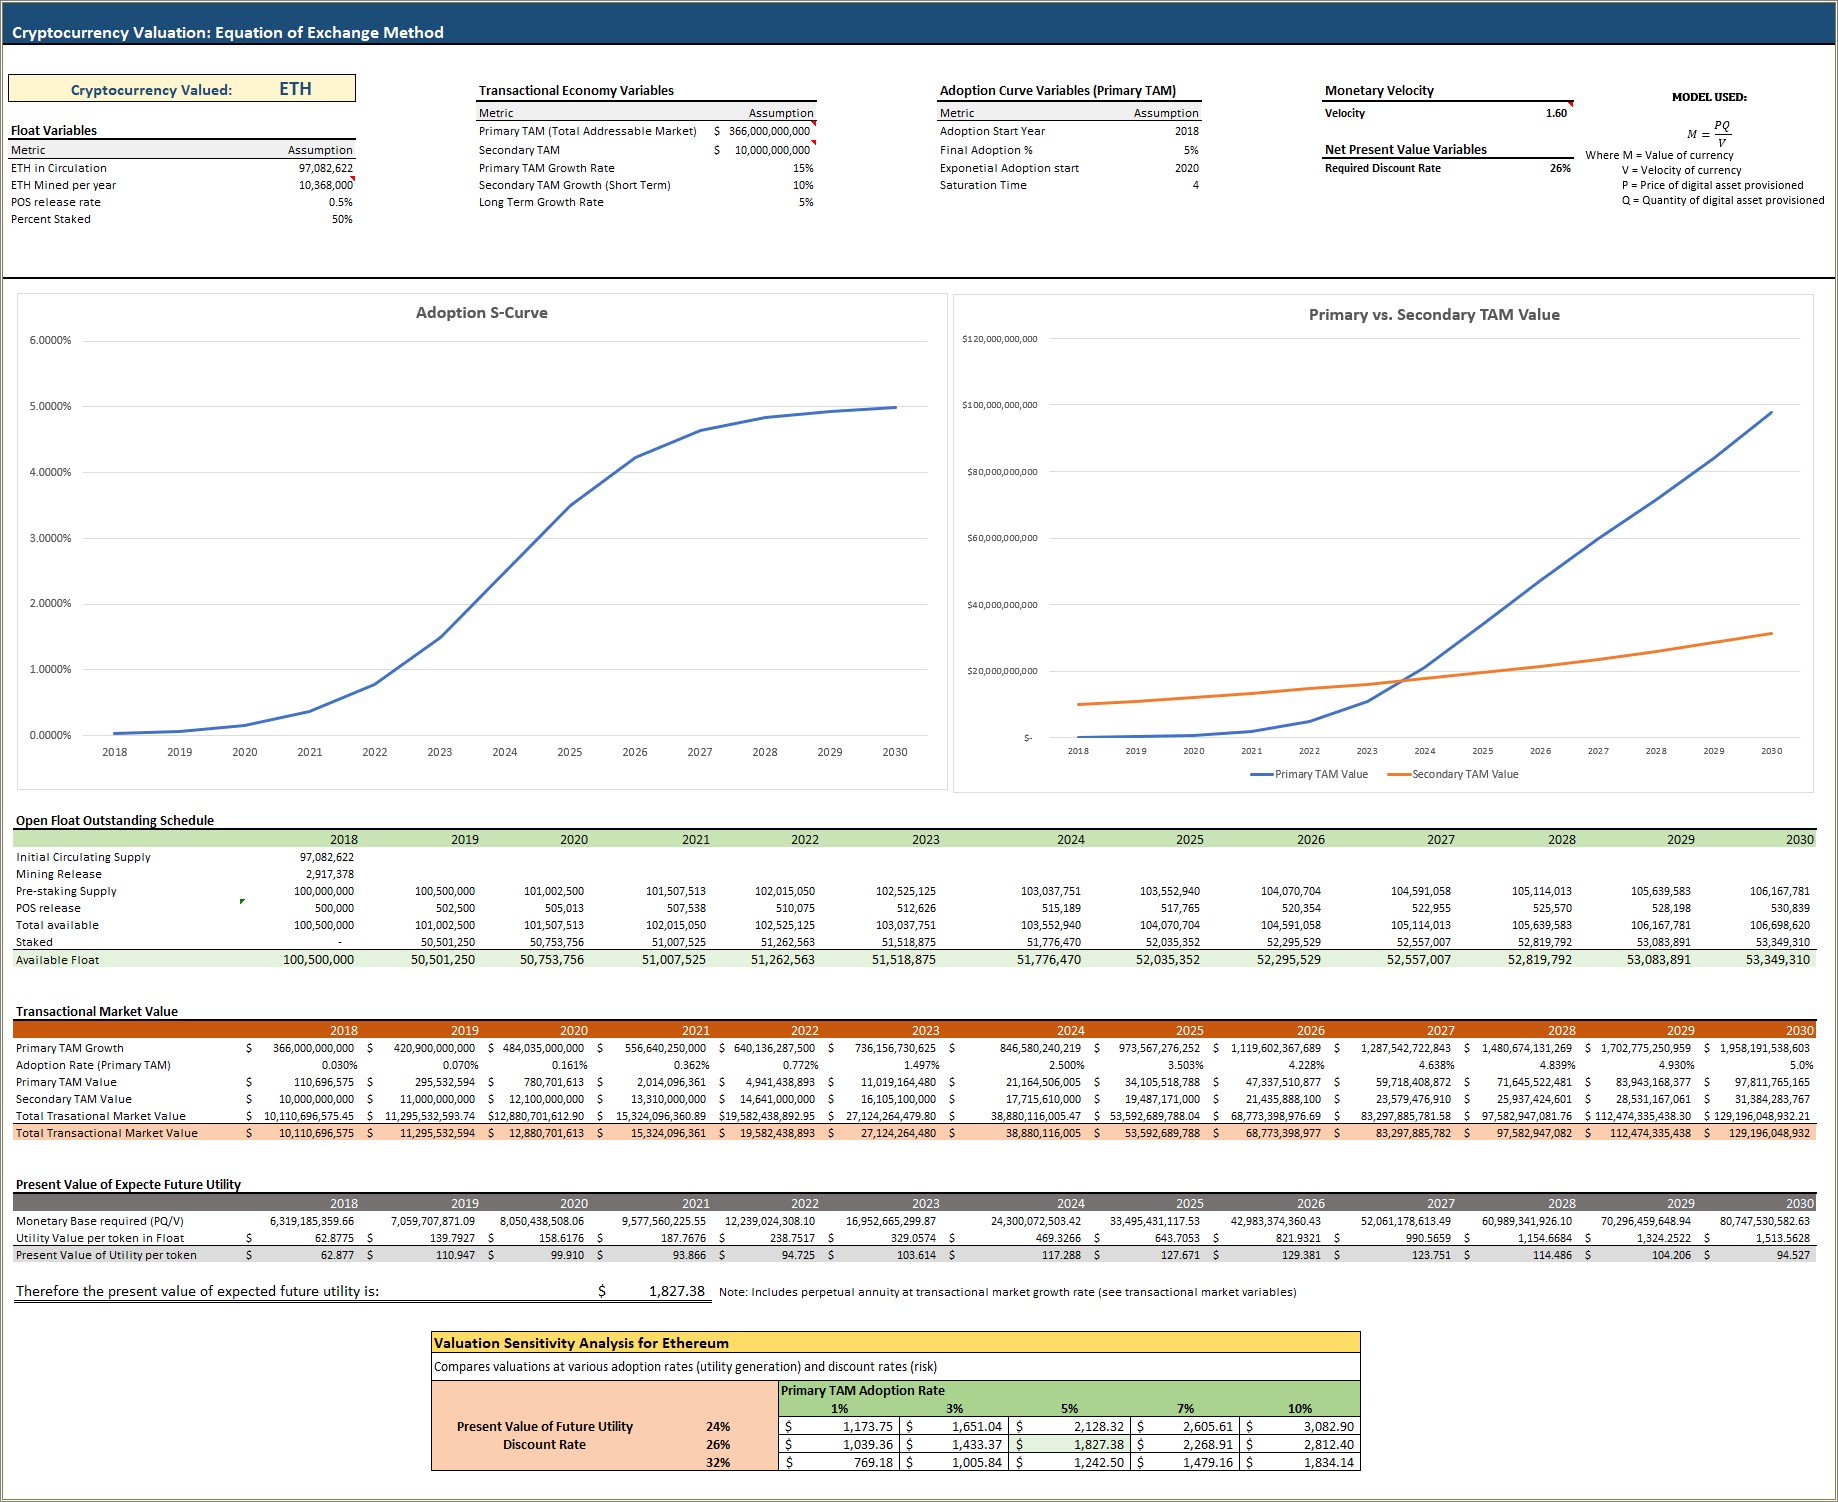
Task: Click ETH Mined per year value 10,368,000
Action: tap(325, 185)
